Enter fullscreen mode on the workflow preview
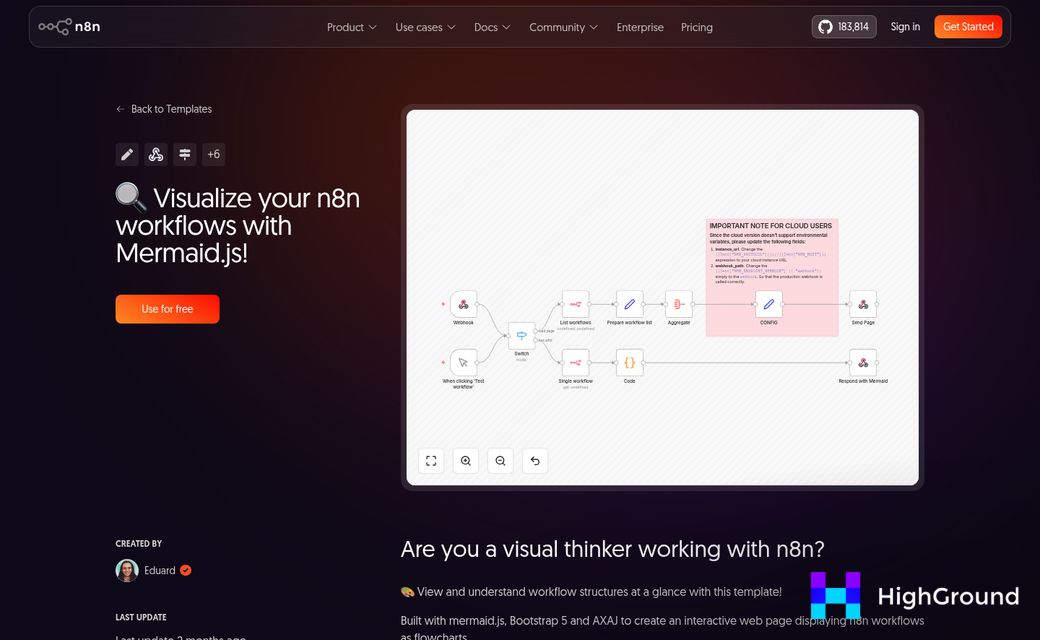The width and height of the screenshot is (1040, 640). coord(430,460)
